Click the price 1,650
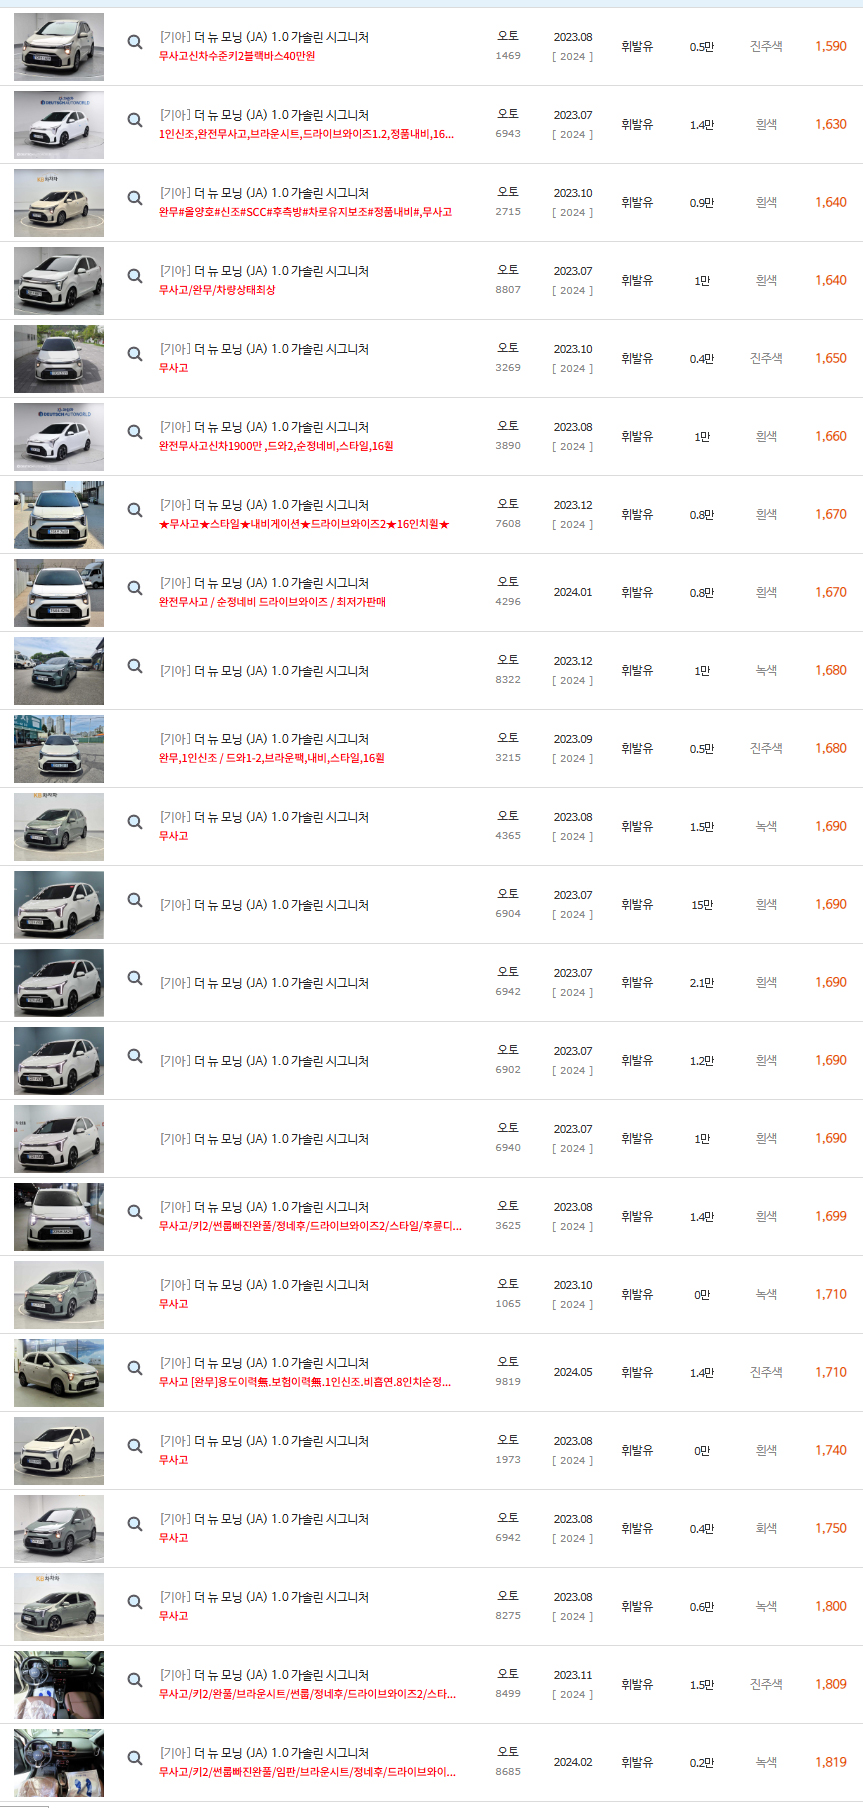 tap(830, 358)
